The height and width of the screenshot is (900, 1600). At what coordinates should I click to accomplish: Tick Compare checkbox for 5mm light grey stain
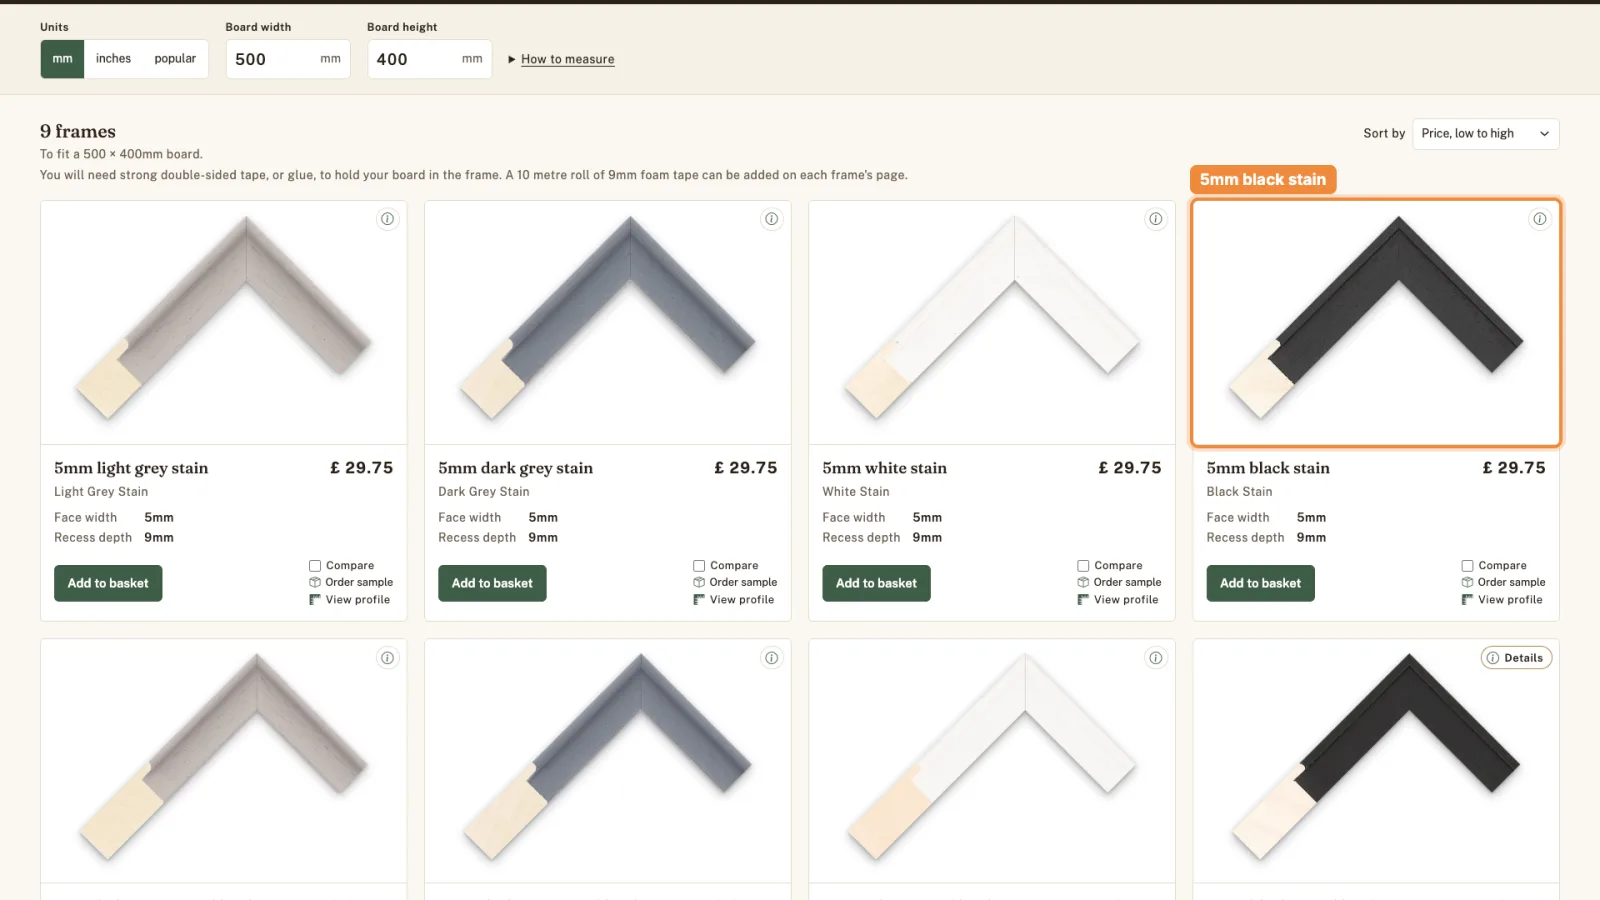click(x=315, y=566)
